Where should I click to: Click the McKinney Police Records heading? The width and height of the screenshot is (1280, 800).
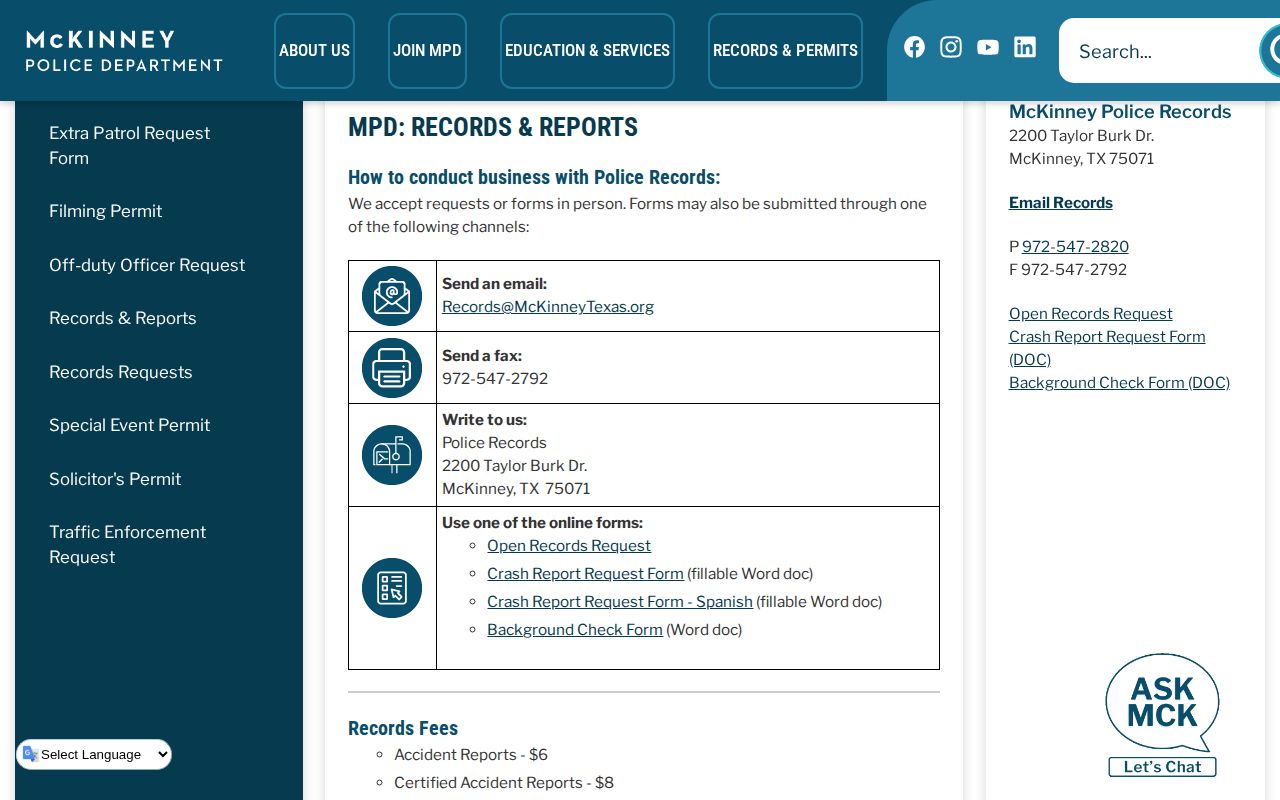tap(1120, 112)
